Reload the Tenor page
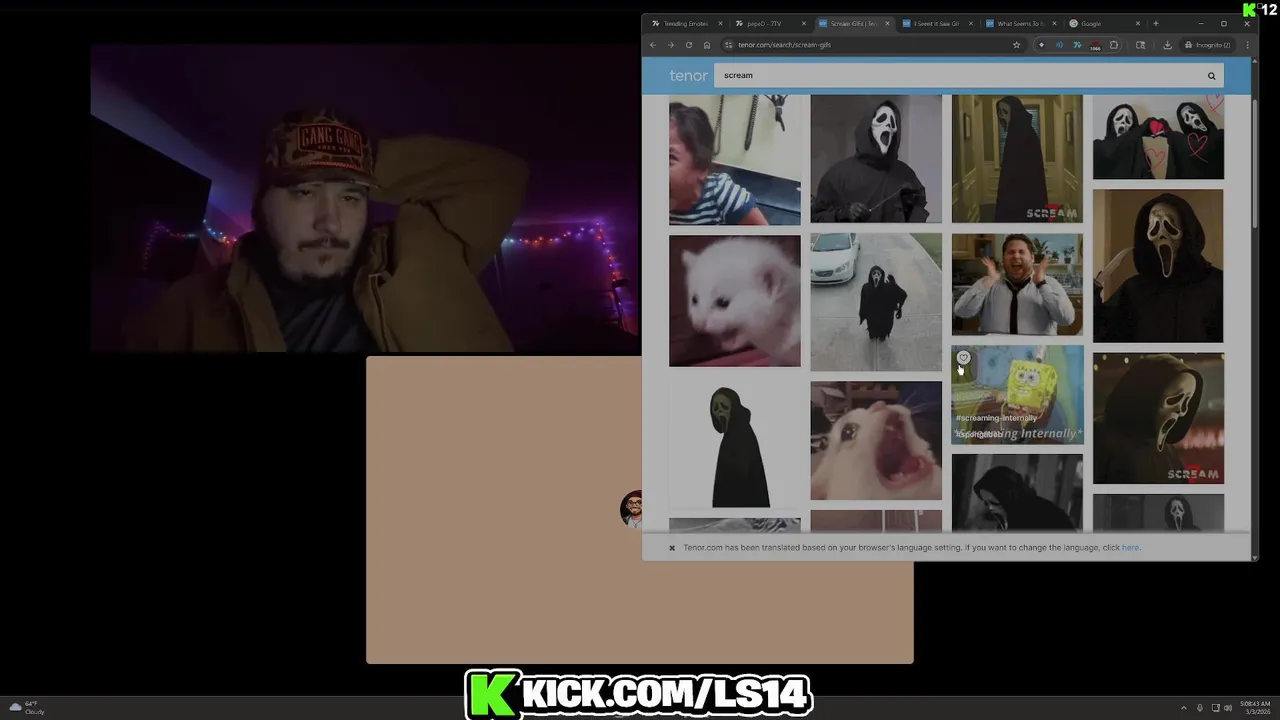Screen dimensions: 1280x720 pos(689,45)
